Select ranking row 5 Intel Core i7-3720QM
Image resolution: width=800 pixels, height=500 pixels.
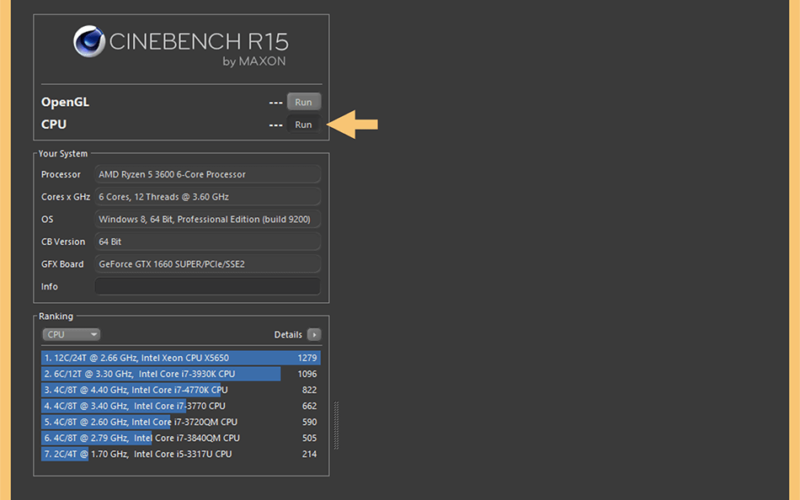coord(181,422)
